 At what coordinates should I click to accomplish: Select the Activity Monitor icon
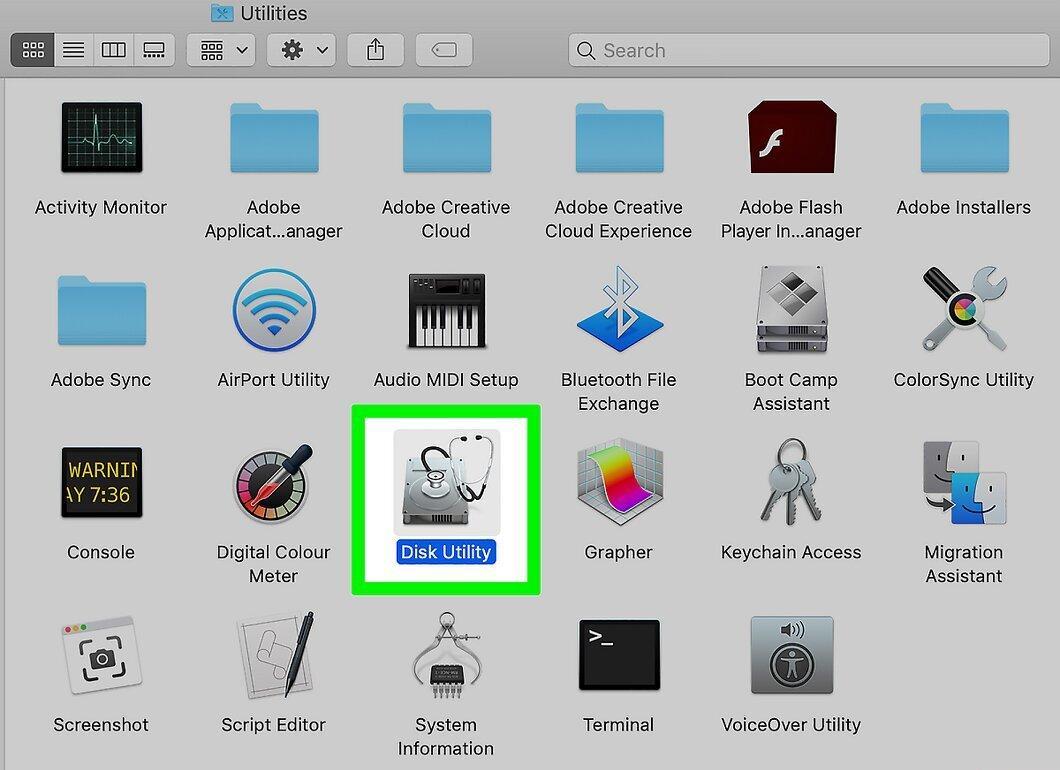point(101,137)
